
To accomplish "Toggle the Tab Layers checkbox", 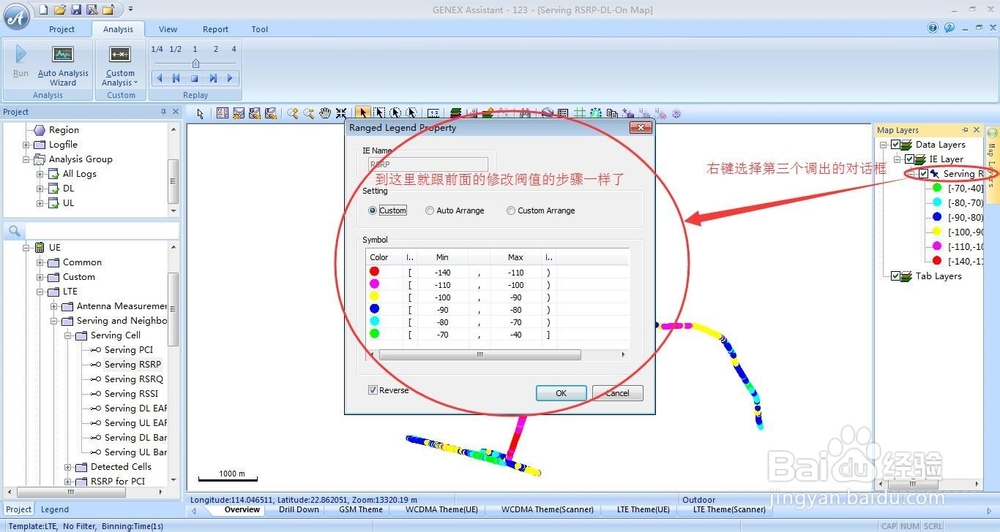I will [x=895, y=276].
